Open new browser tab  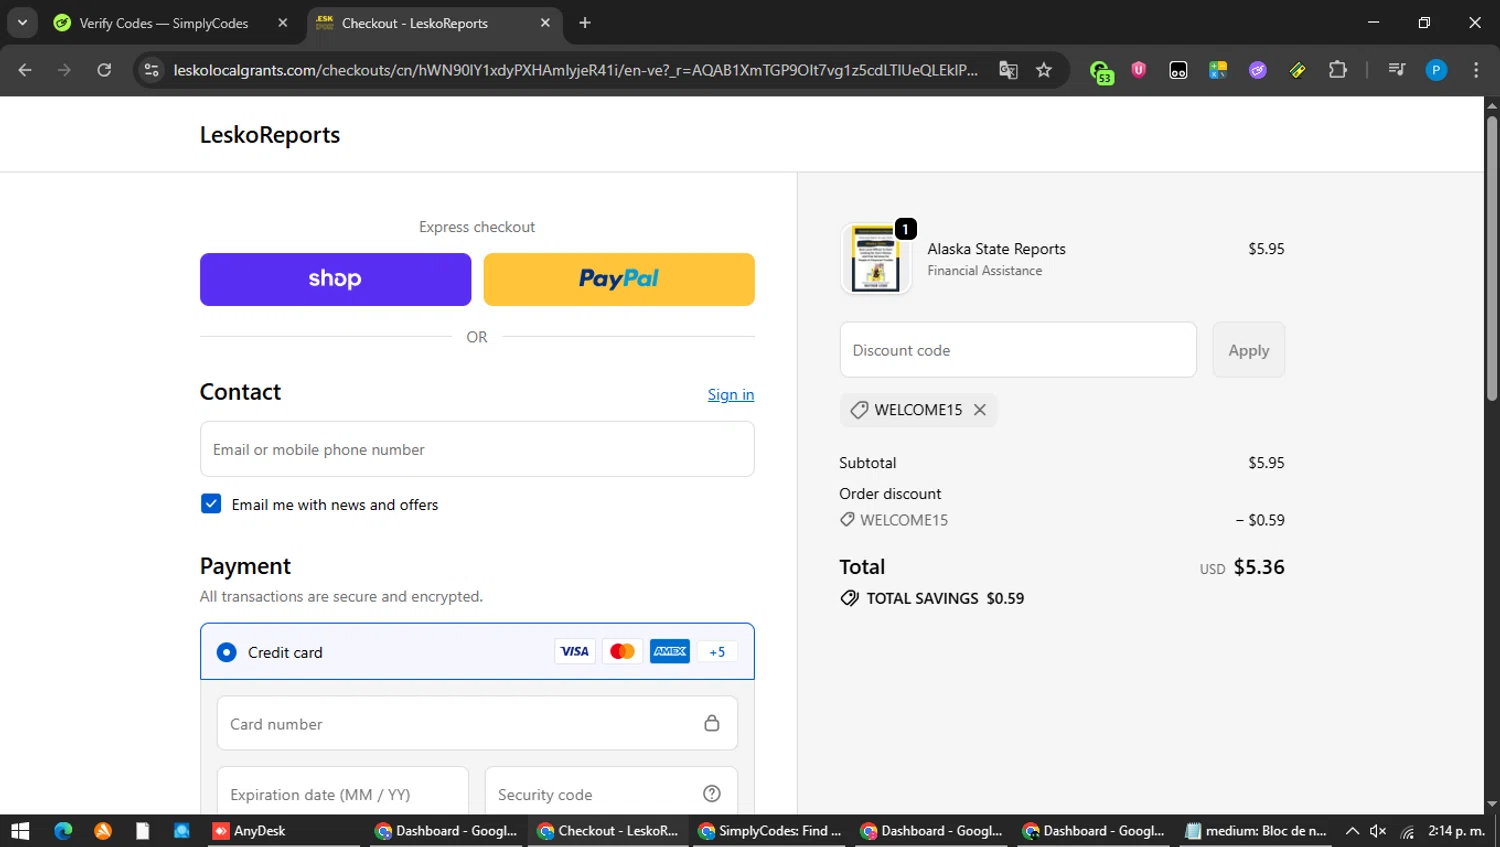click(585, 23)
